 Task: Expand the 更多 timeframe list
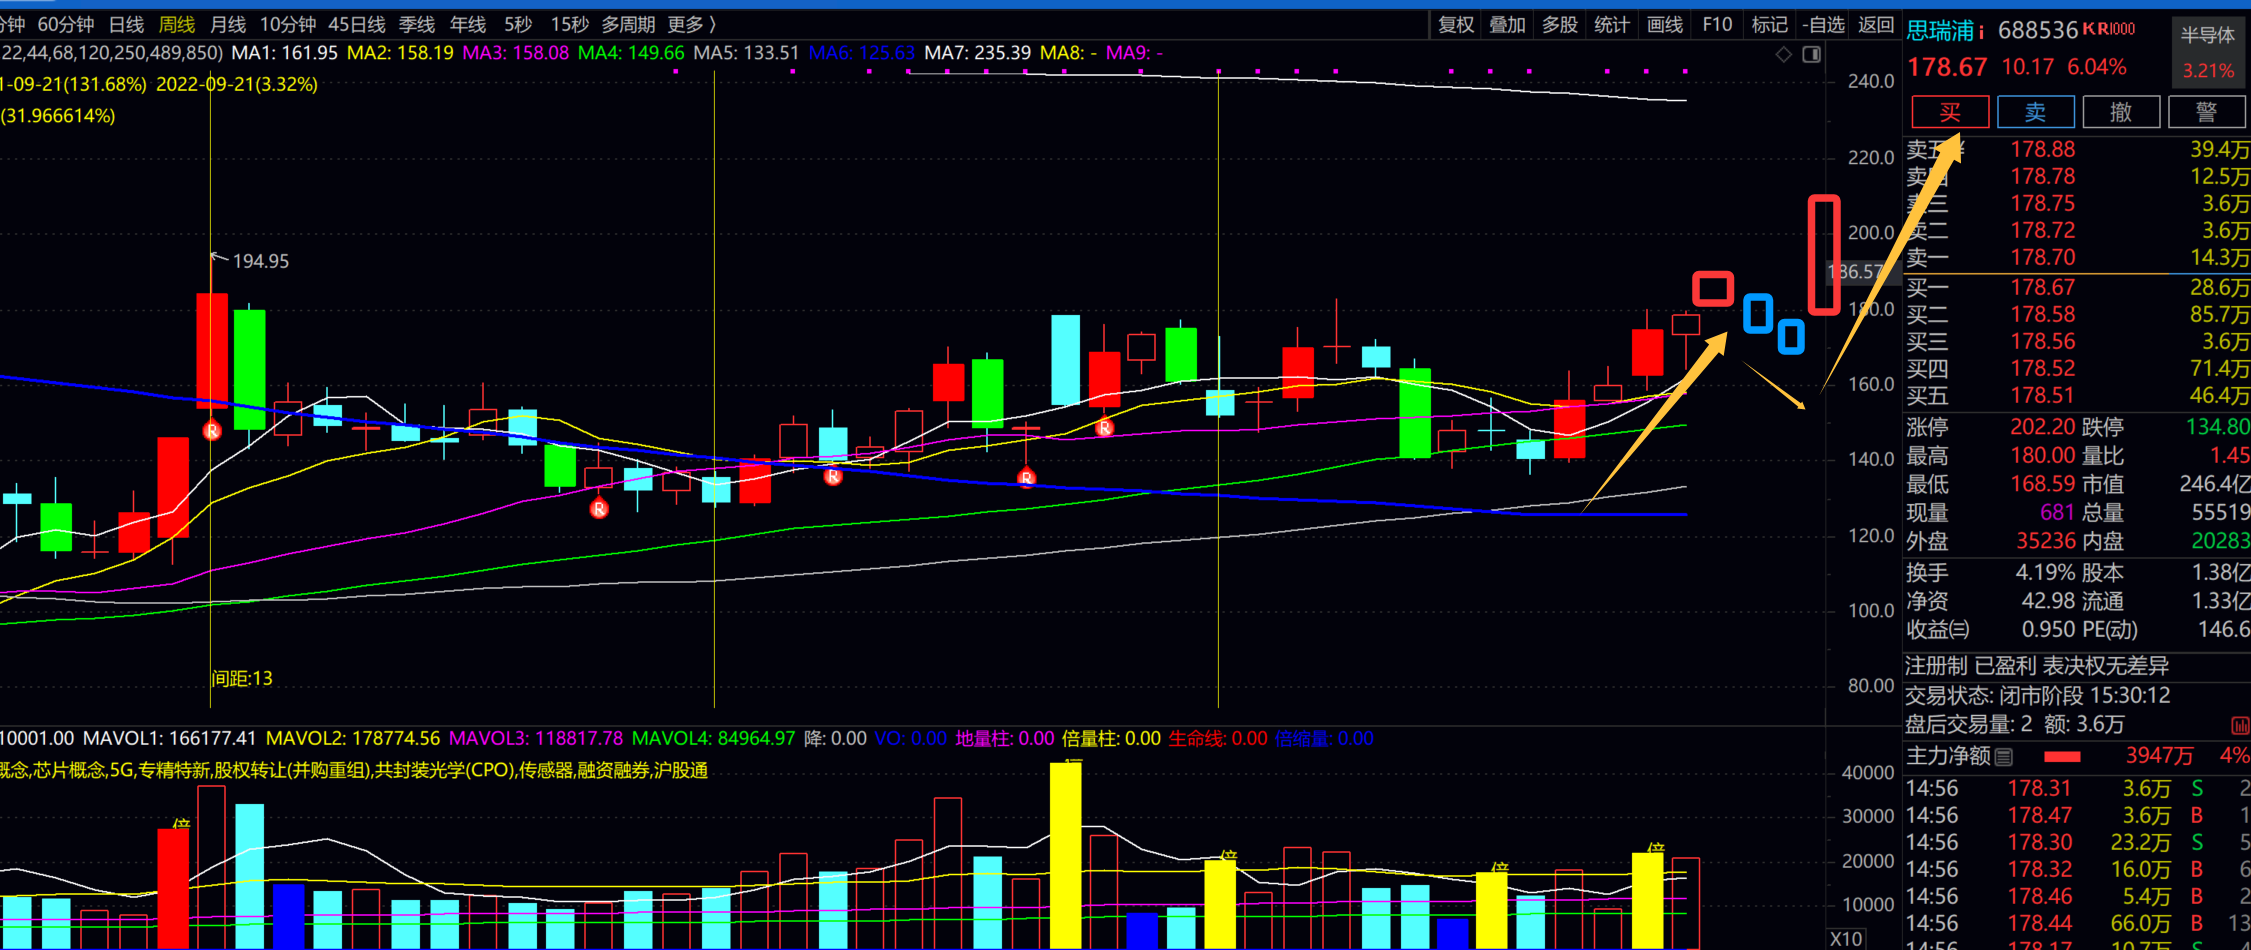pos(691,25)
